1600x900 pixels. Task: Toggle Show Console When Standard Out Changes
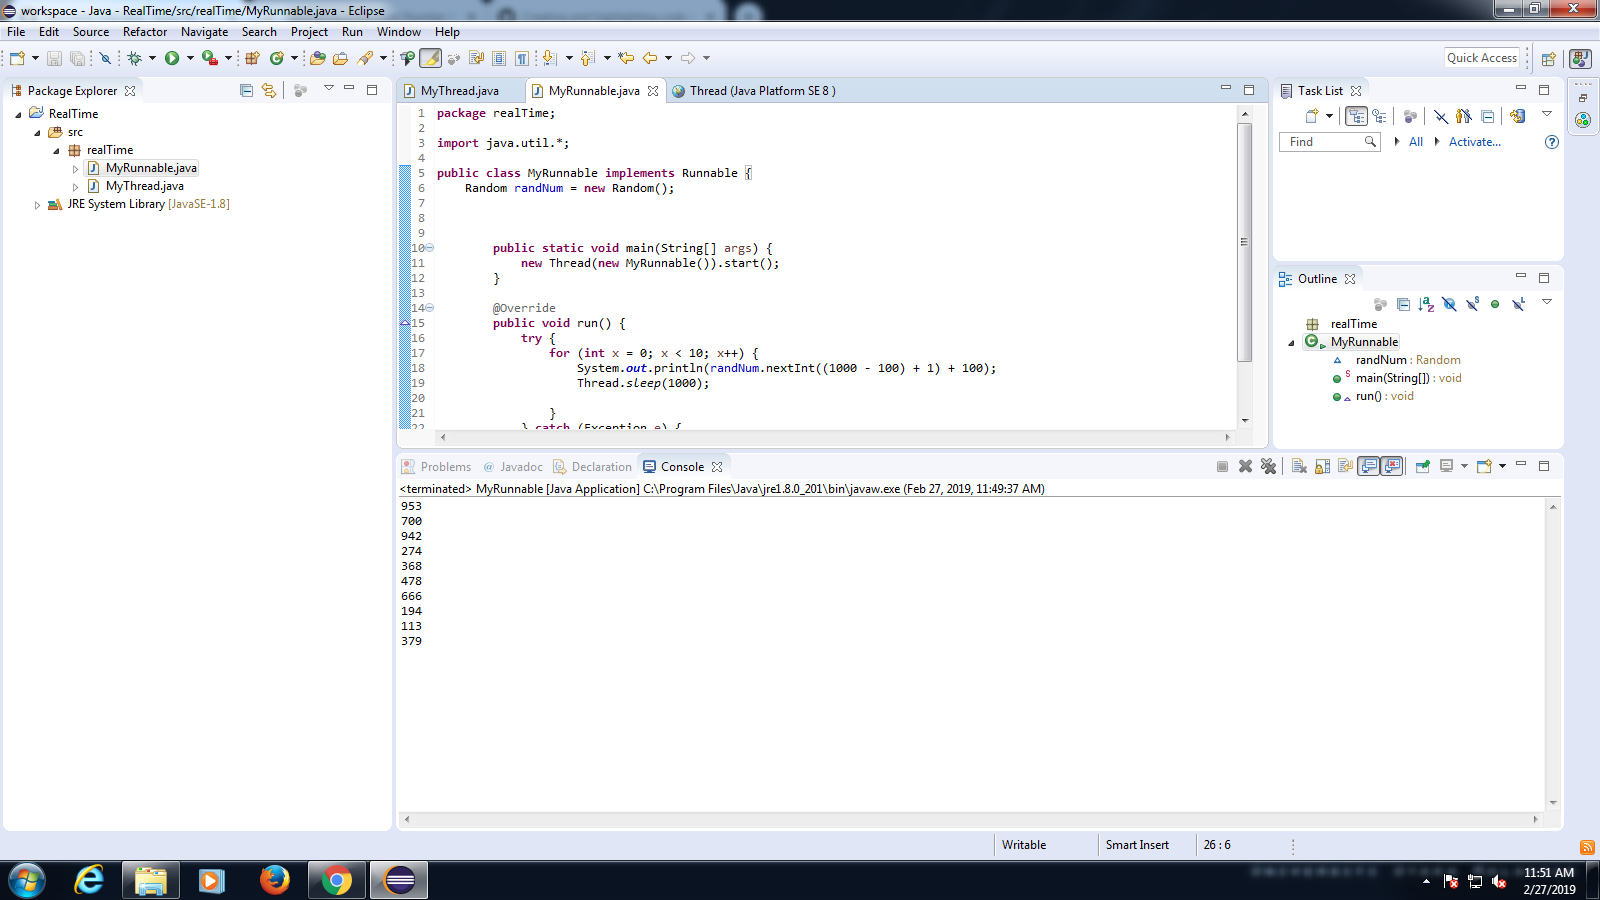click(1369, 466)
